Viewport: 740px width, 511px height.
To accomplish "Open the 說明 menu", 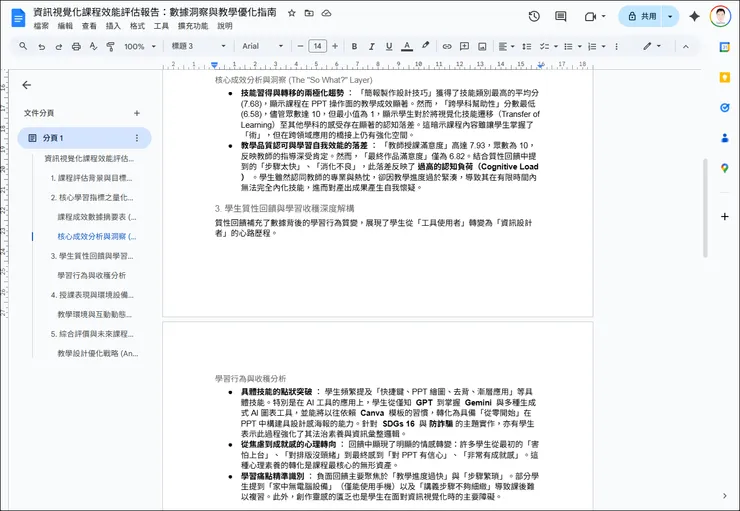I will [225, 26].
